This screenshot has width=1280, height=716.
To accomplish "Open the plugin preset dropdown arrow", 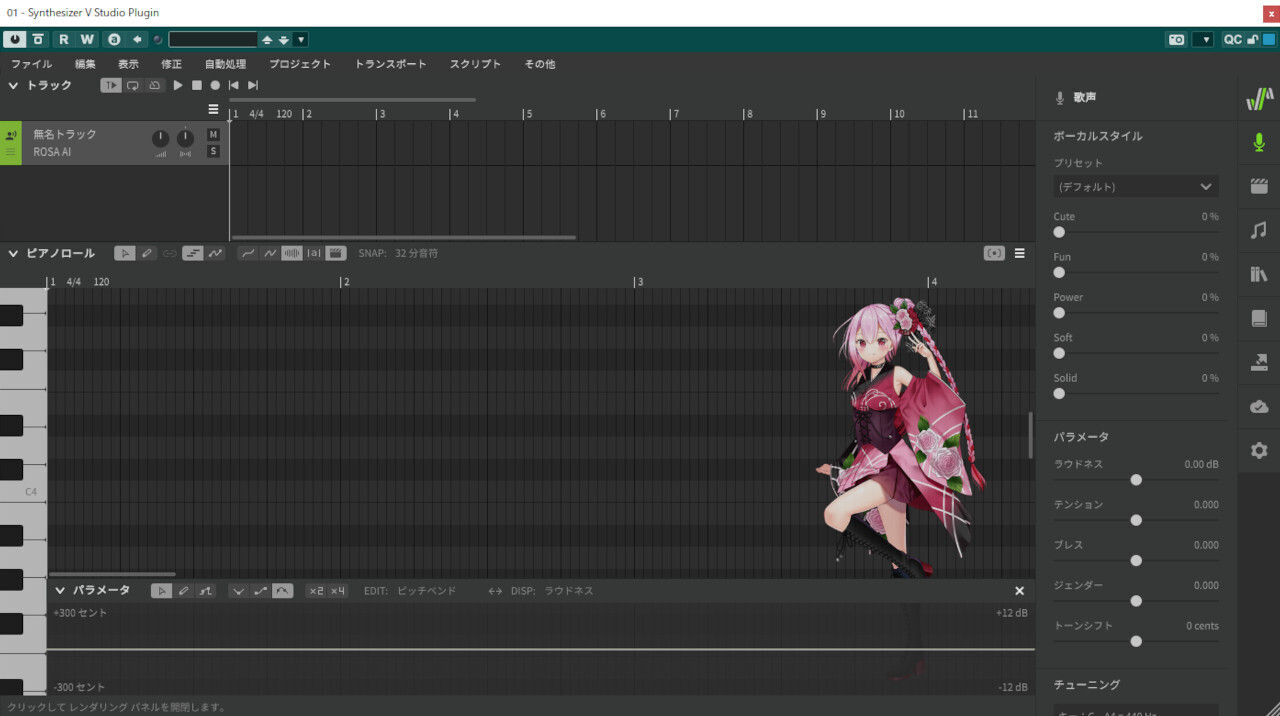I will [301, 39].
